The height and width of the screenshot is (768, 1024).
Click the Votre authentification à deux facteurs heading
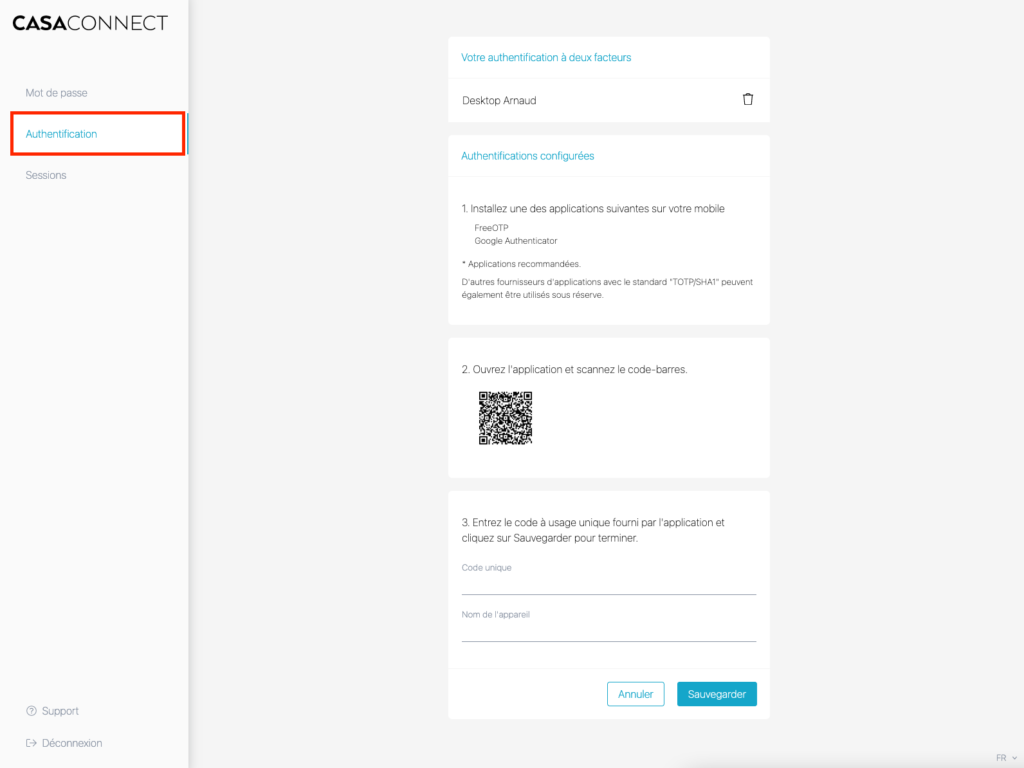[x=546, y=58]
